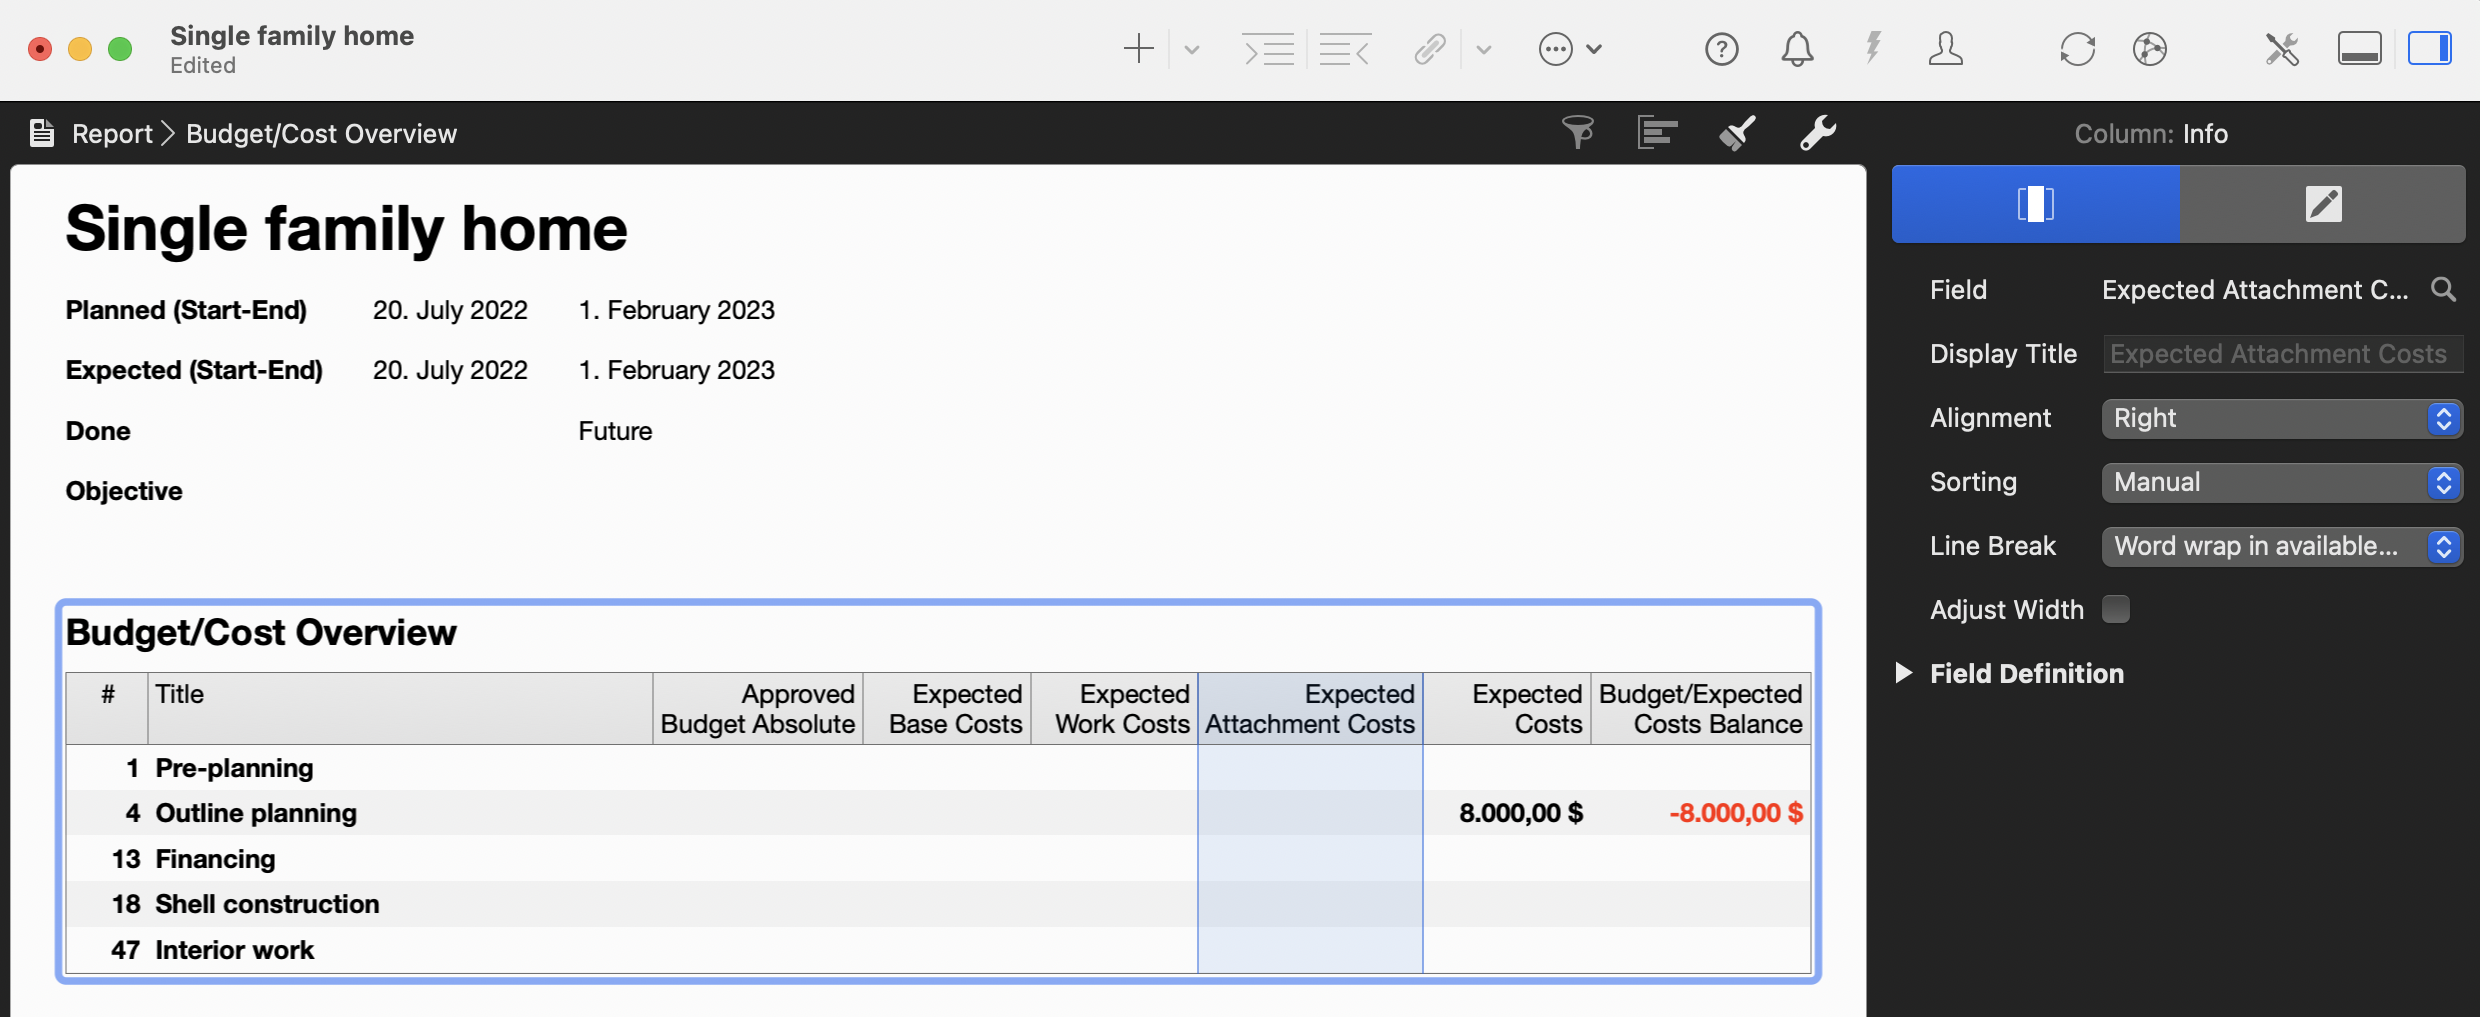The width and height of the screenshot is (2480, 1017).
Task: Click the outdent icon in toolbar
Action: pos(1344,49)
